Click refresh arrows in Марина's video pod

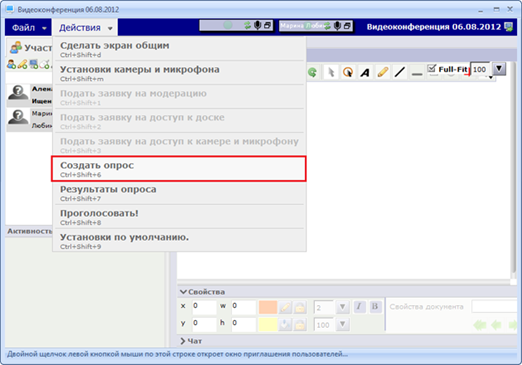tap(327, 26)
